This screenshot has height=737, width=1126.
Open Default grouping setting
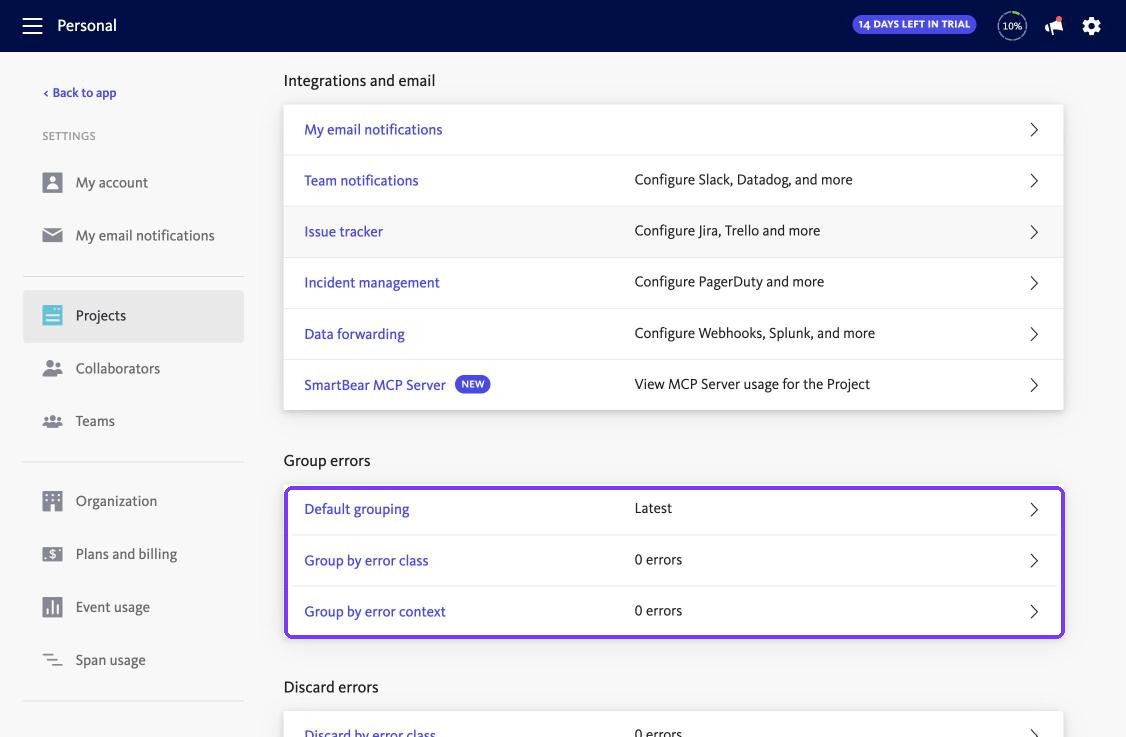coord(357,509)
